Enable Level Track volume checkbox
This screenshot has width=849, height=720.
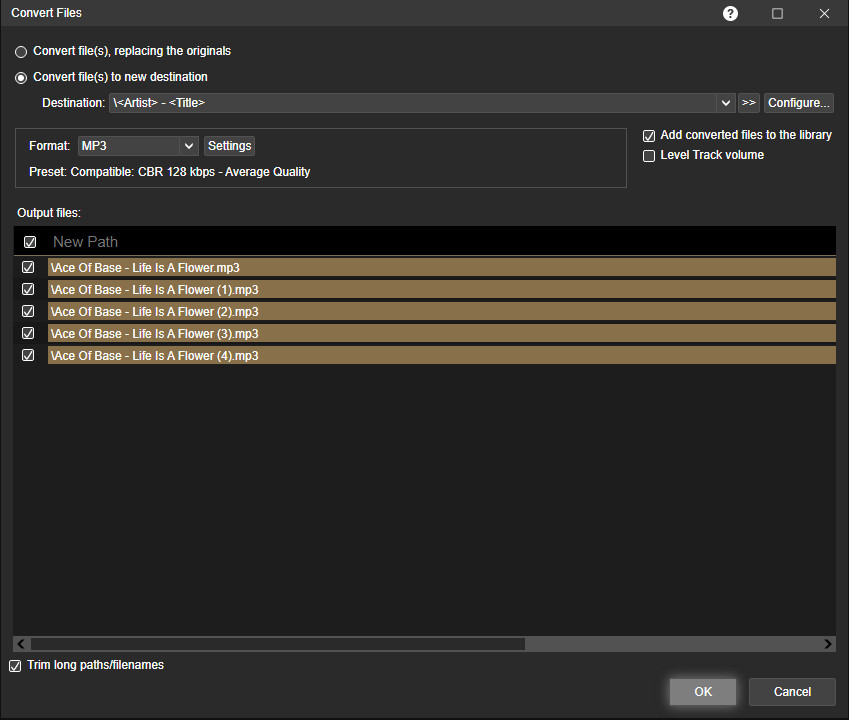pos(649,156)
